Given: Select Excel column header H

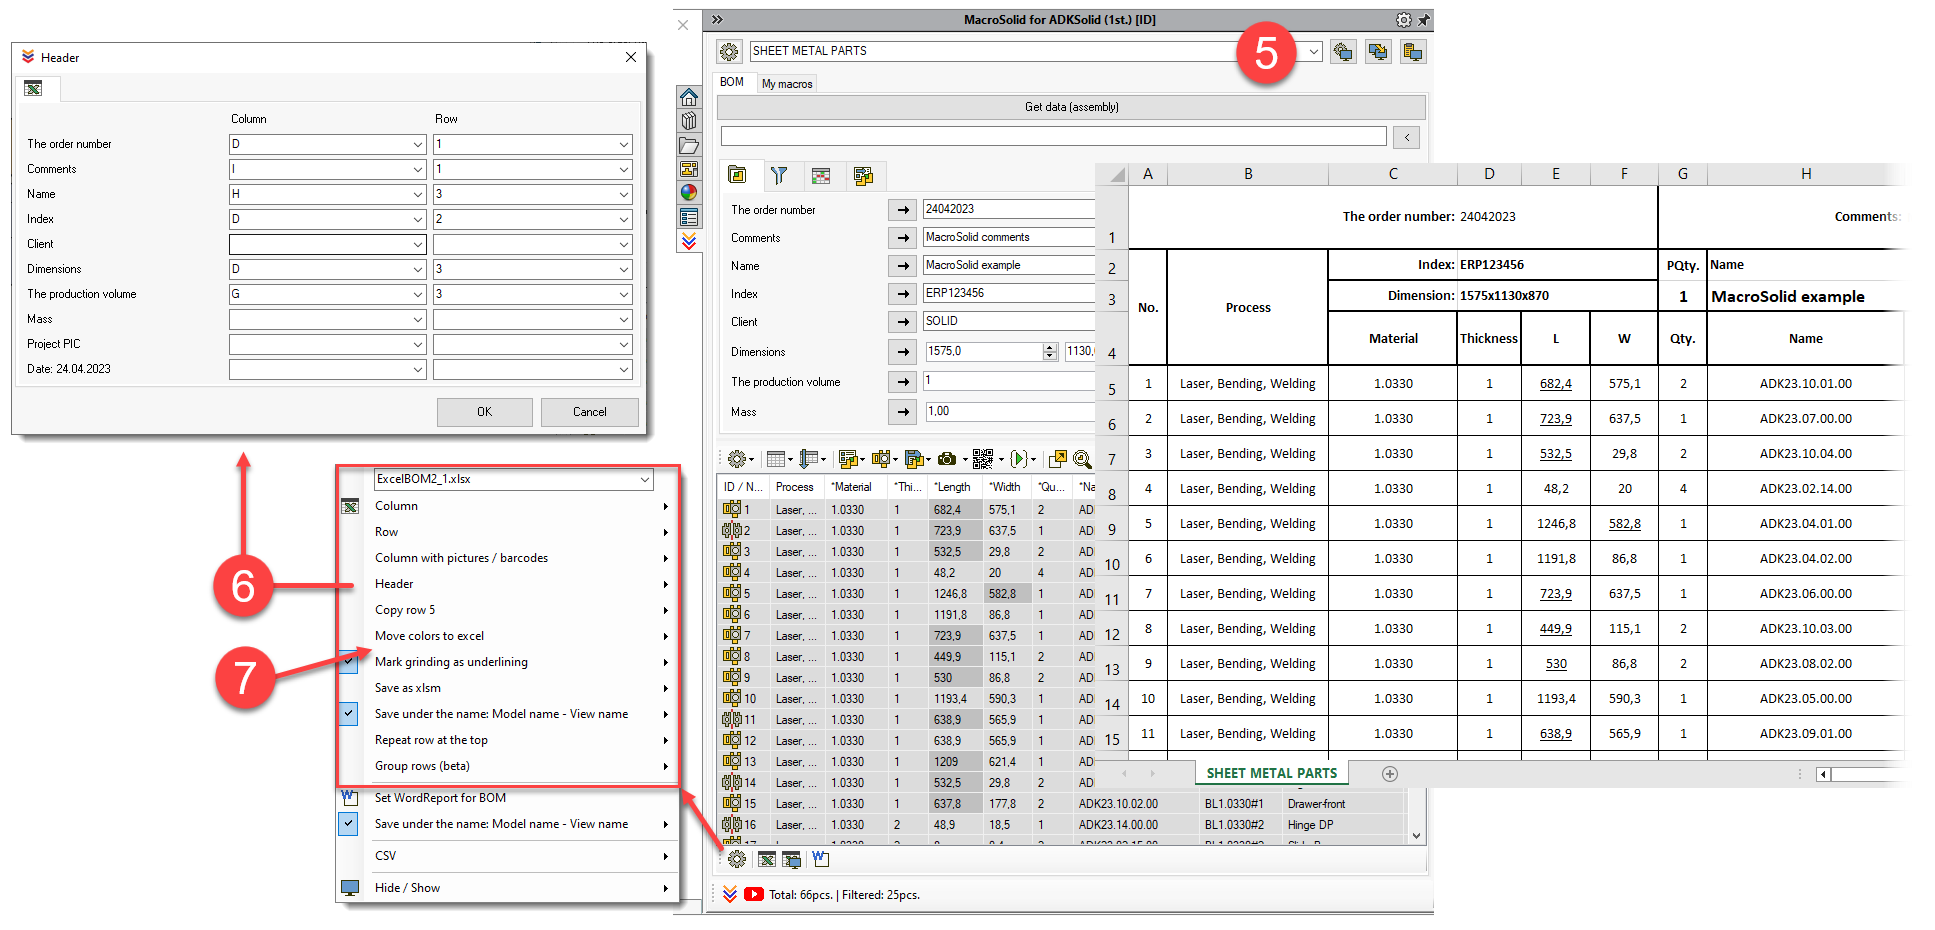Looking at the screenshot, I should click(x=1805, y=174).
